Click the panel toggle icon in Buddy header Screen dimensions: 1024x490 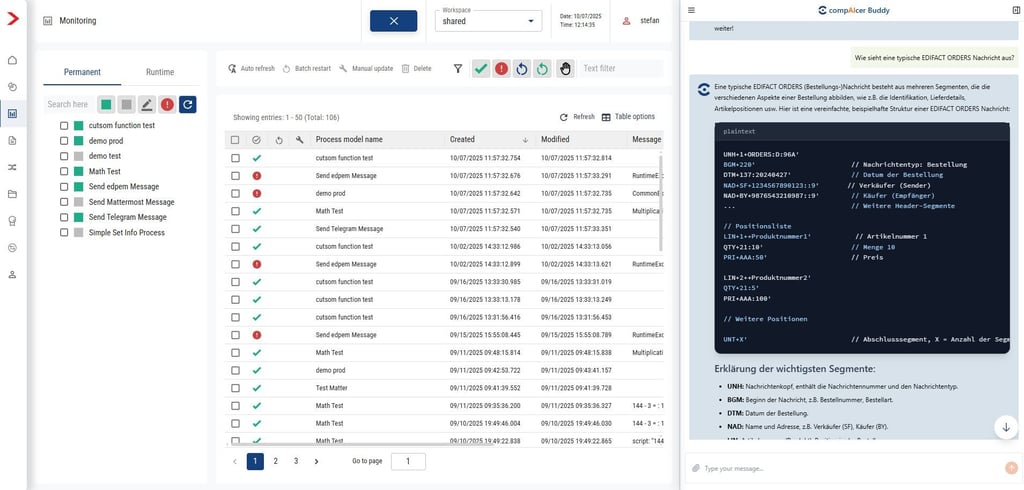point(1015,10)
